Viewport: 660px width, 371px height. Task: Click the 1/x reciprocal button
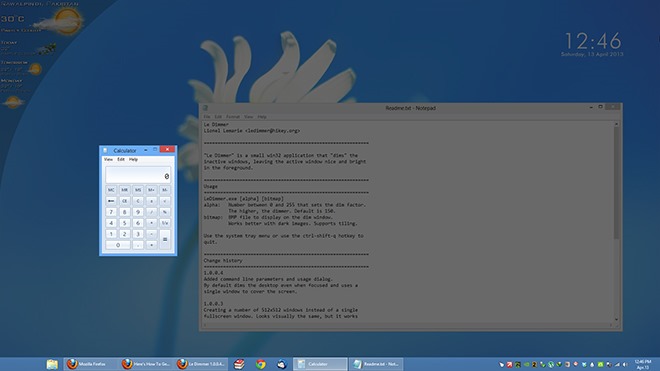(165, 223)
